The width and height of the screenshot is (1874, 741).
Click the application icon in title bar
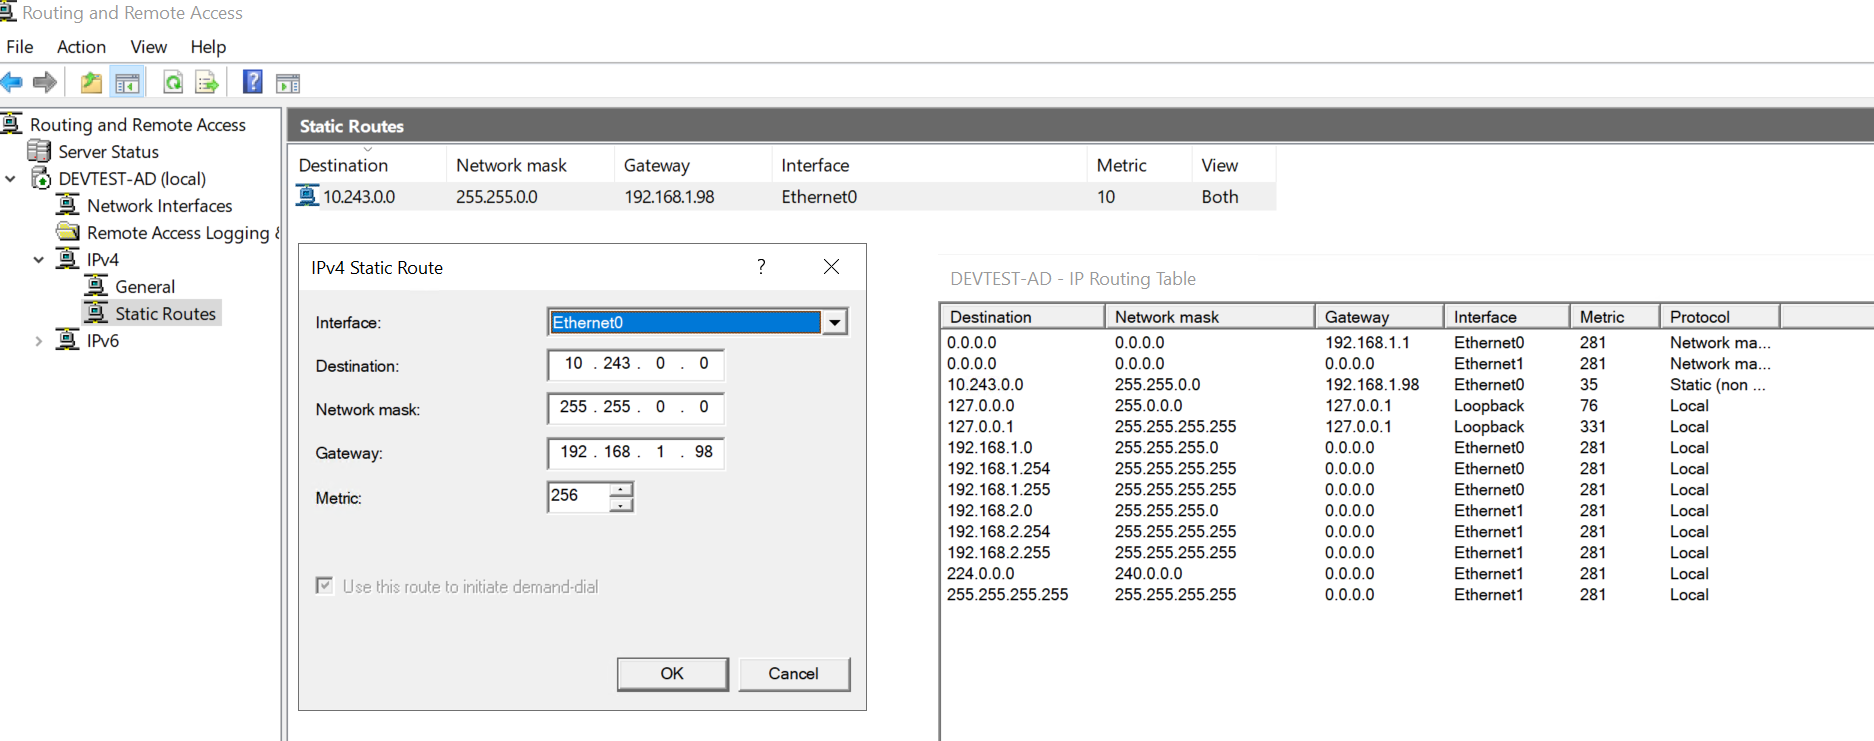click(x=7, y=11)
